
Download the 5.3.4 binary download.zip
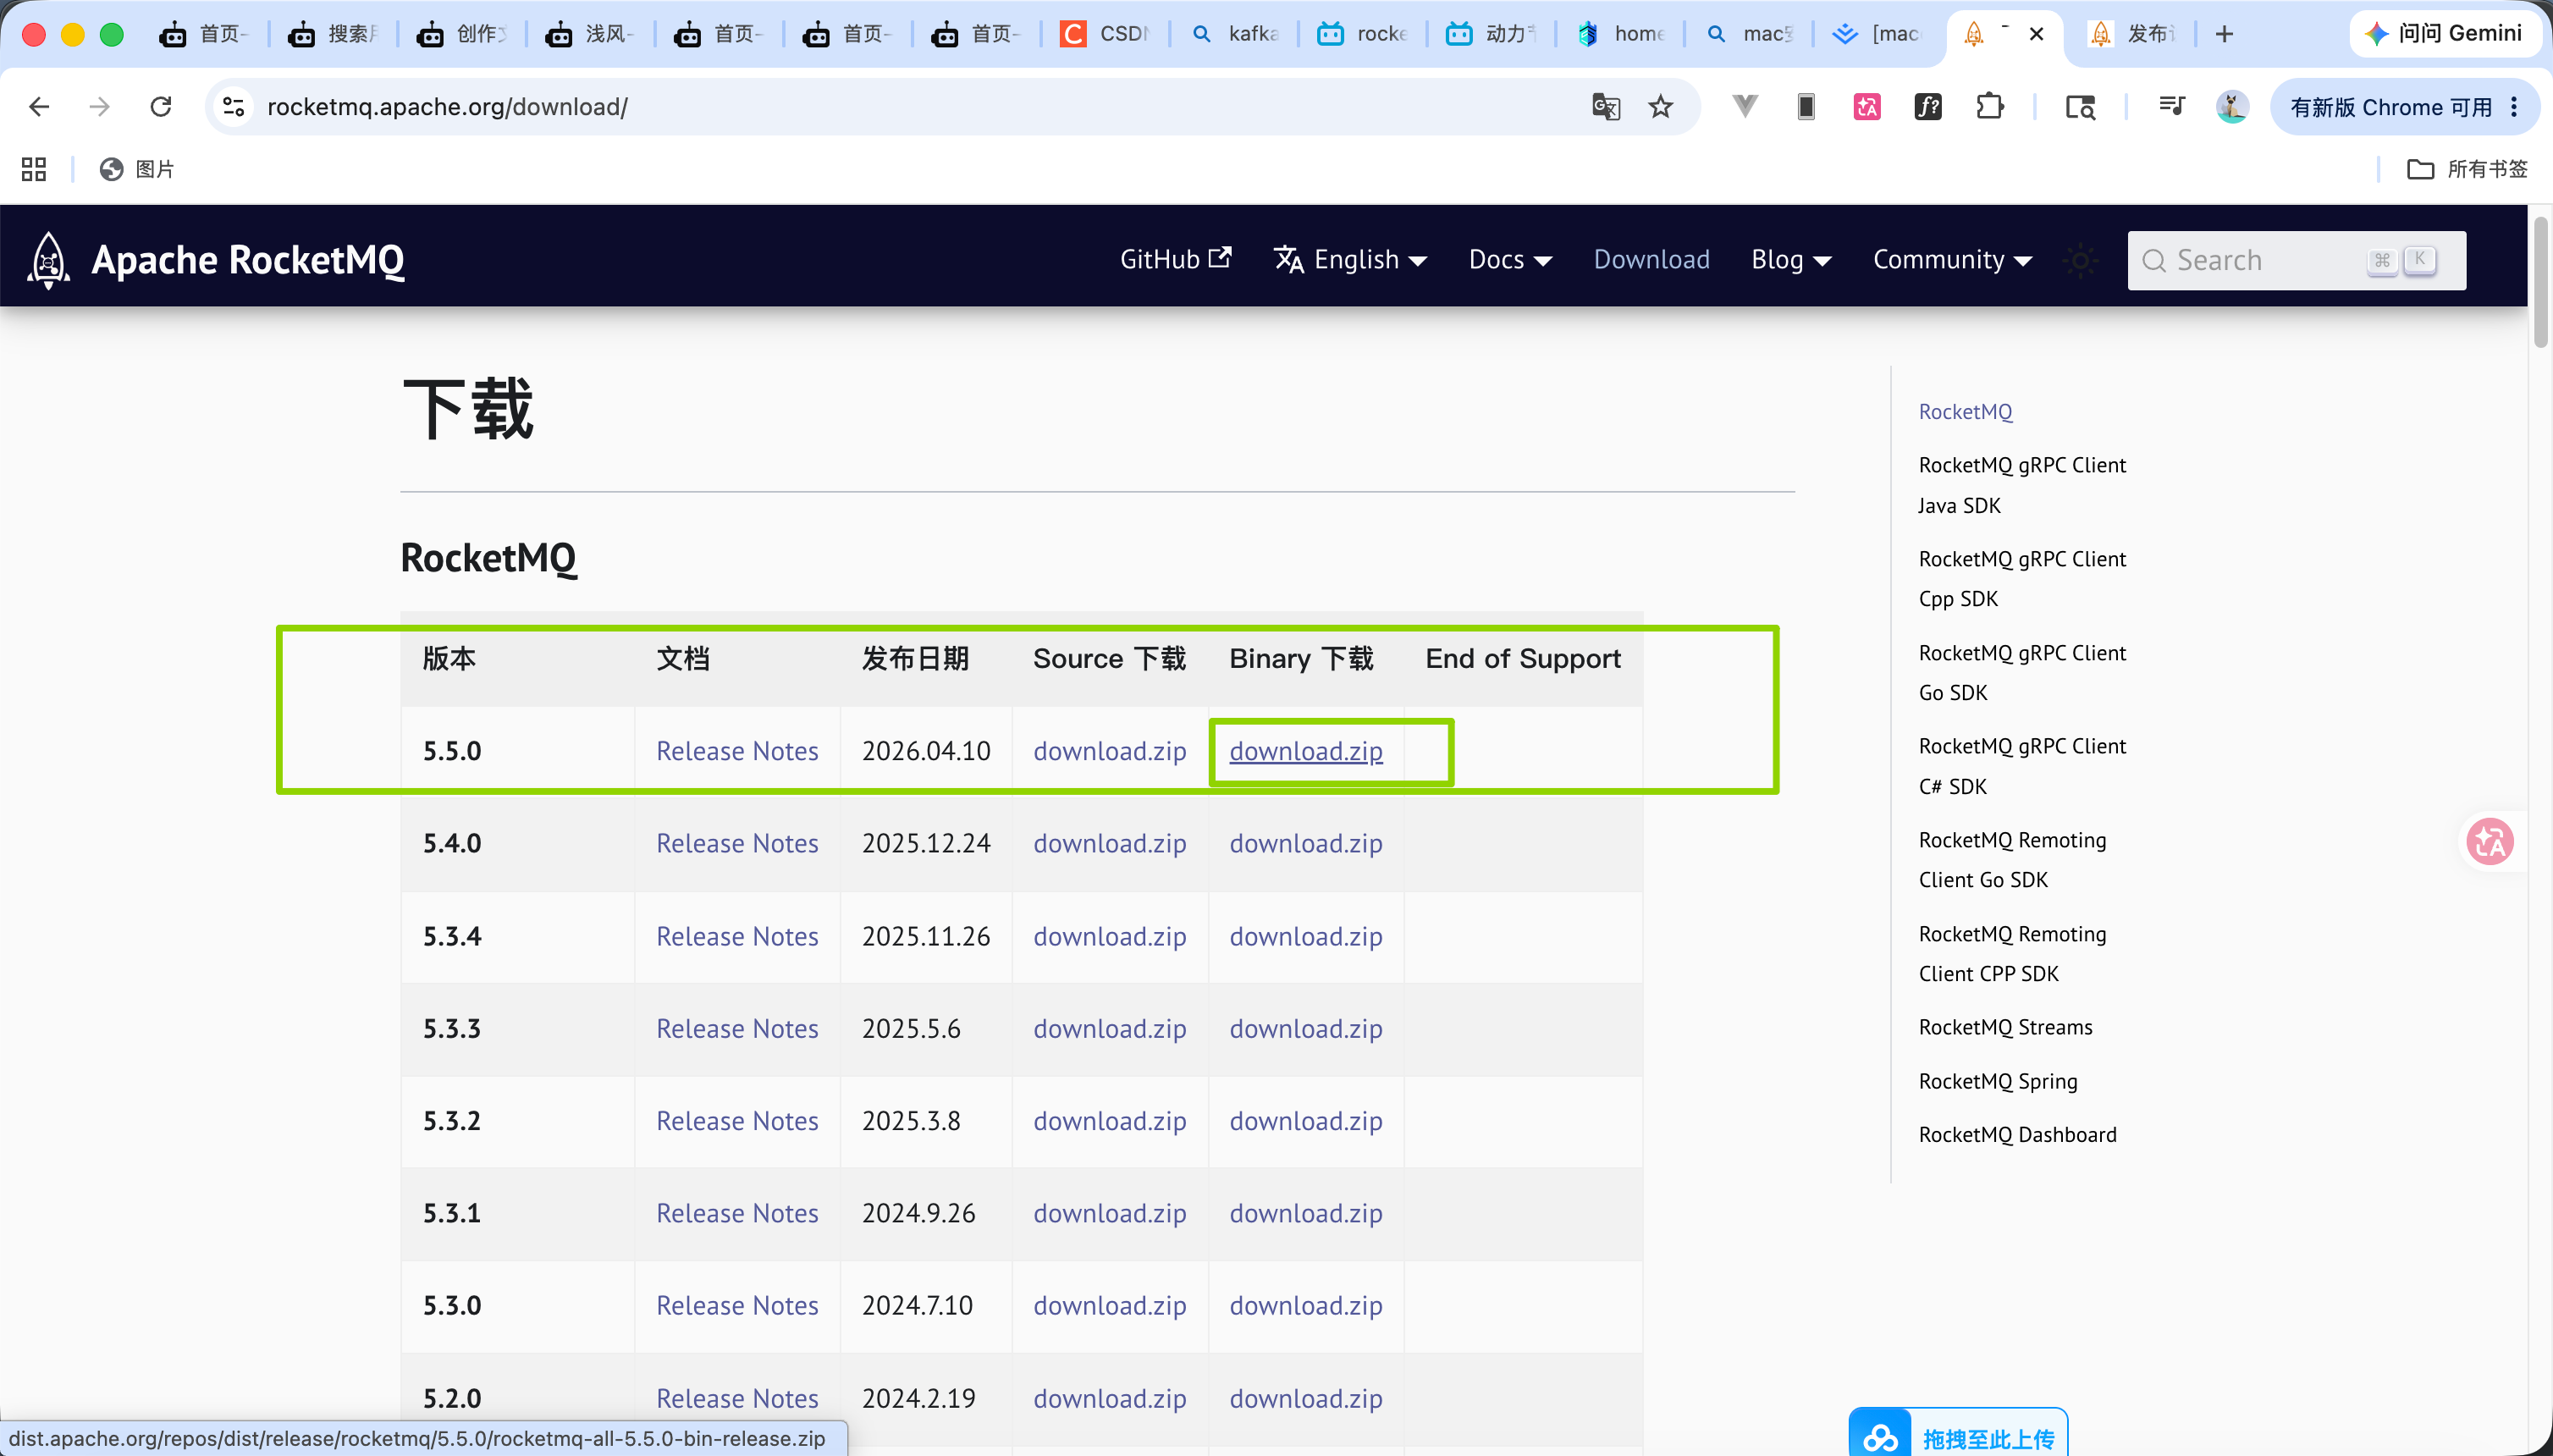[x=1306, y=936]
